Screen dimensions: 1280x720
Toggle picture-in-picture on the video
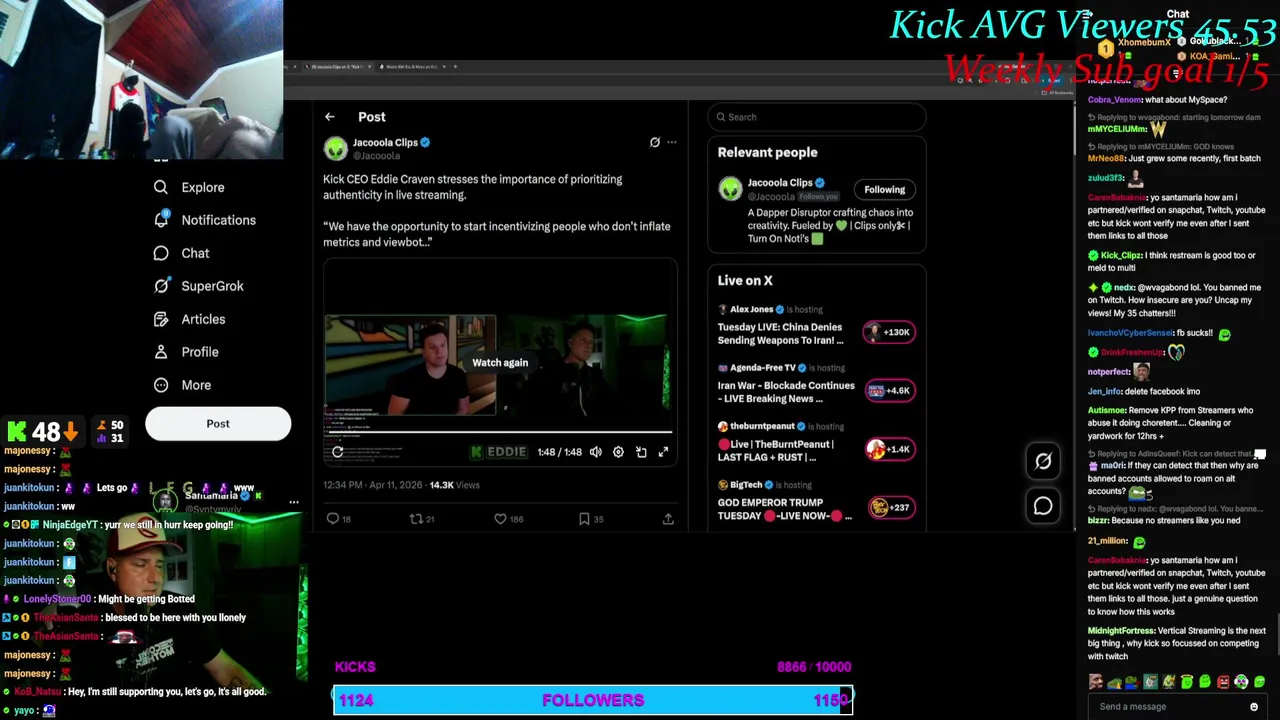[x=641, y=452]
